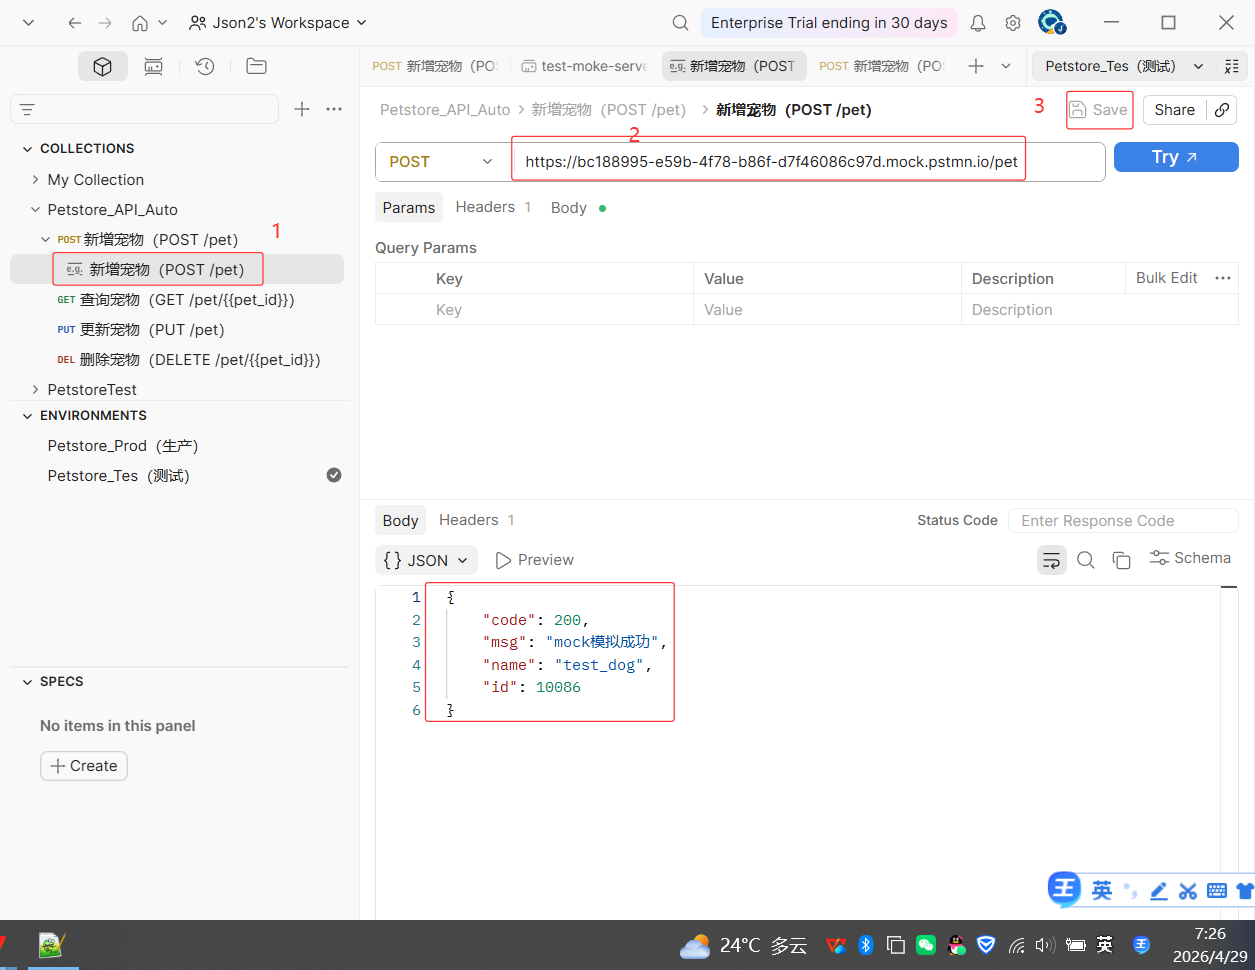Viewport: 1255px width, 970px height.
Task: Add a new tab with plus icon
Action: click(976, 66)
